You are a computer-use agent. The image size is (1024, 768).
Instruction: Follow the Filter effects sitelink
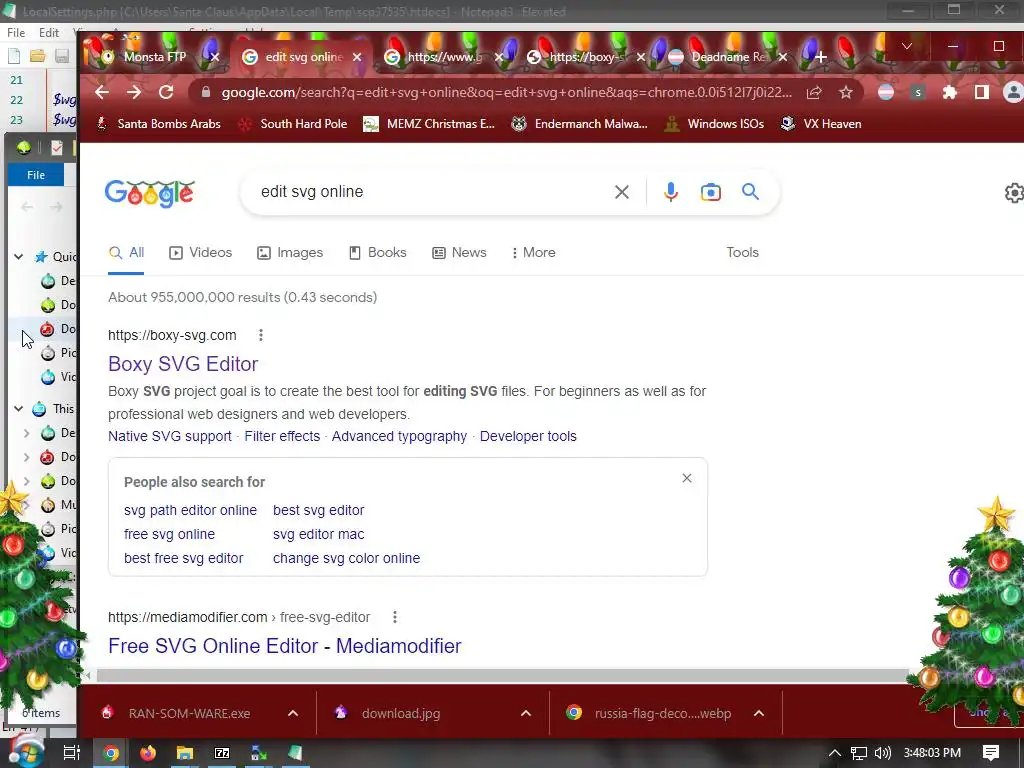pos(282,436)
